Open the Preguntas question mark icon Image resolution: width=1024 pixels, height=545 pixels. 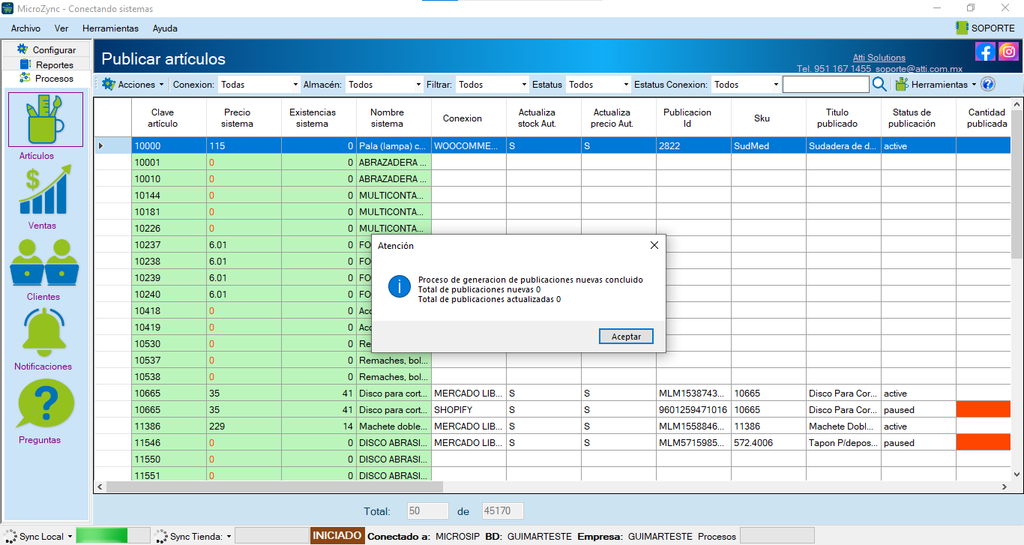tap(46, 403)
